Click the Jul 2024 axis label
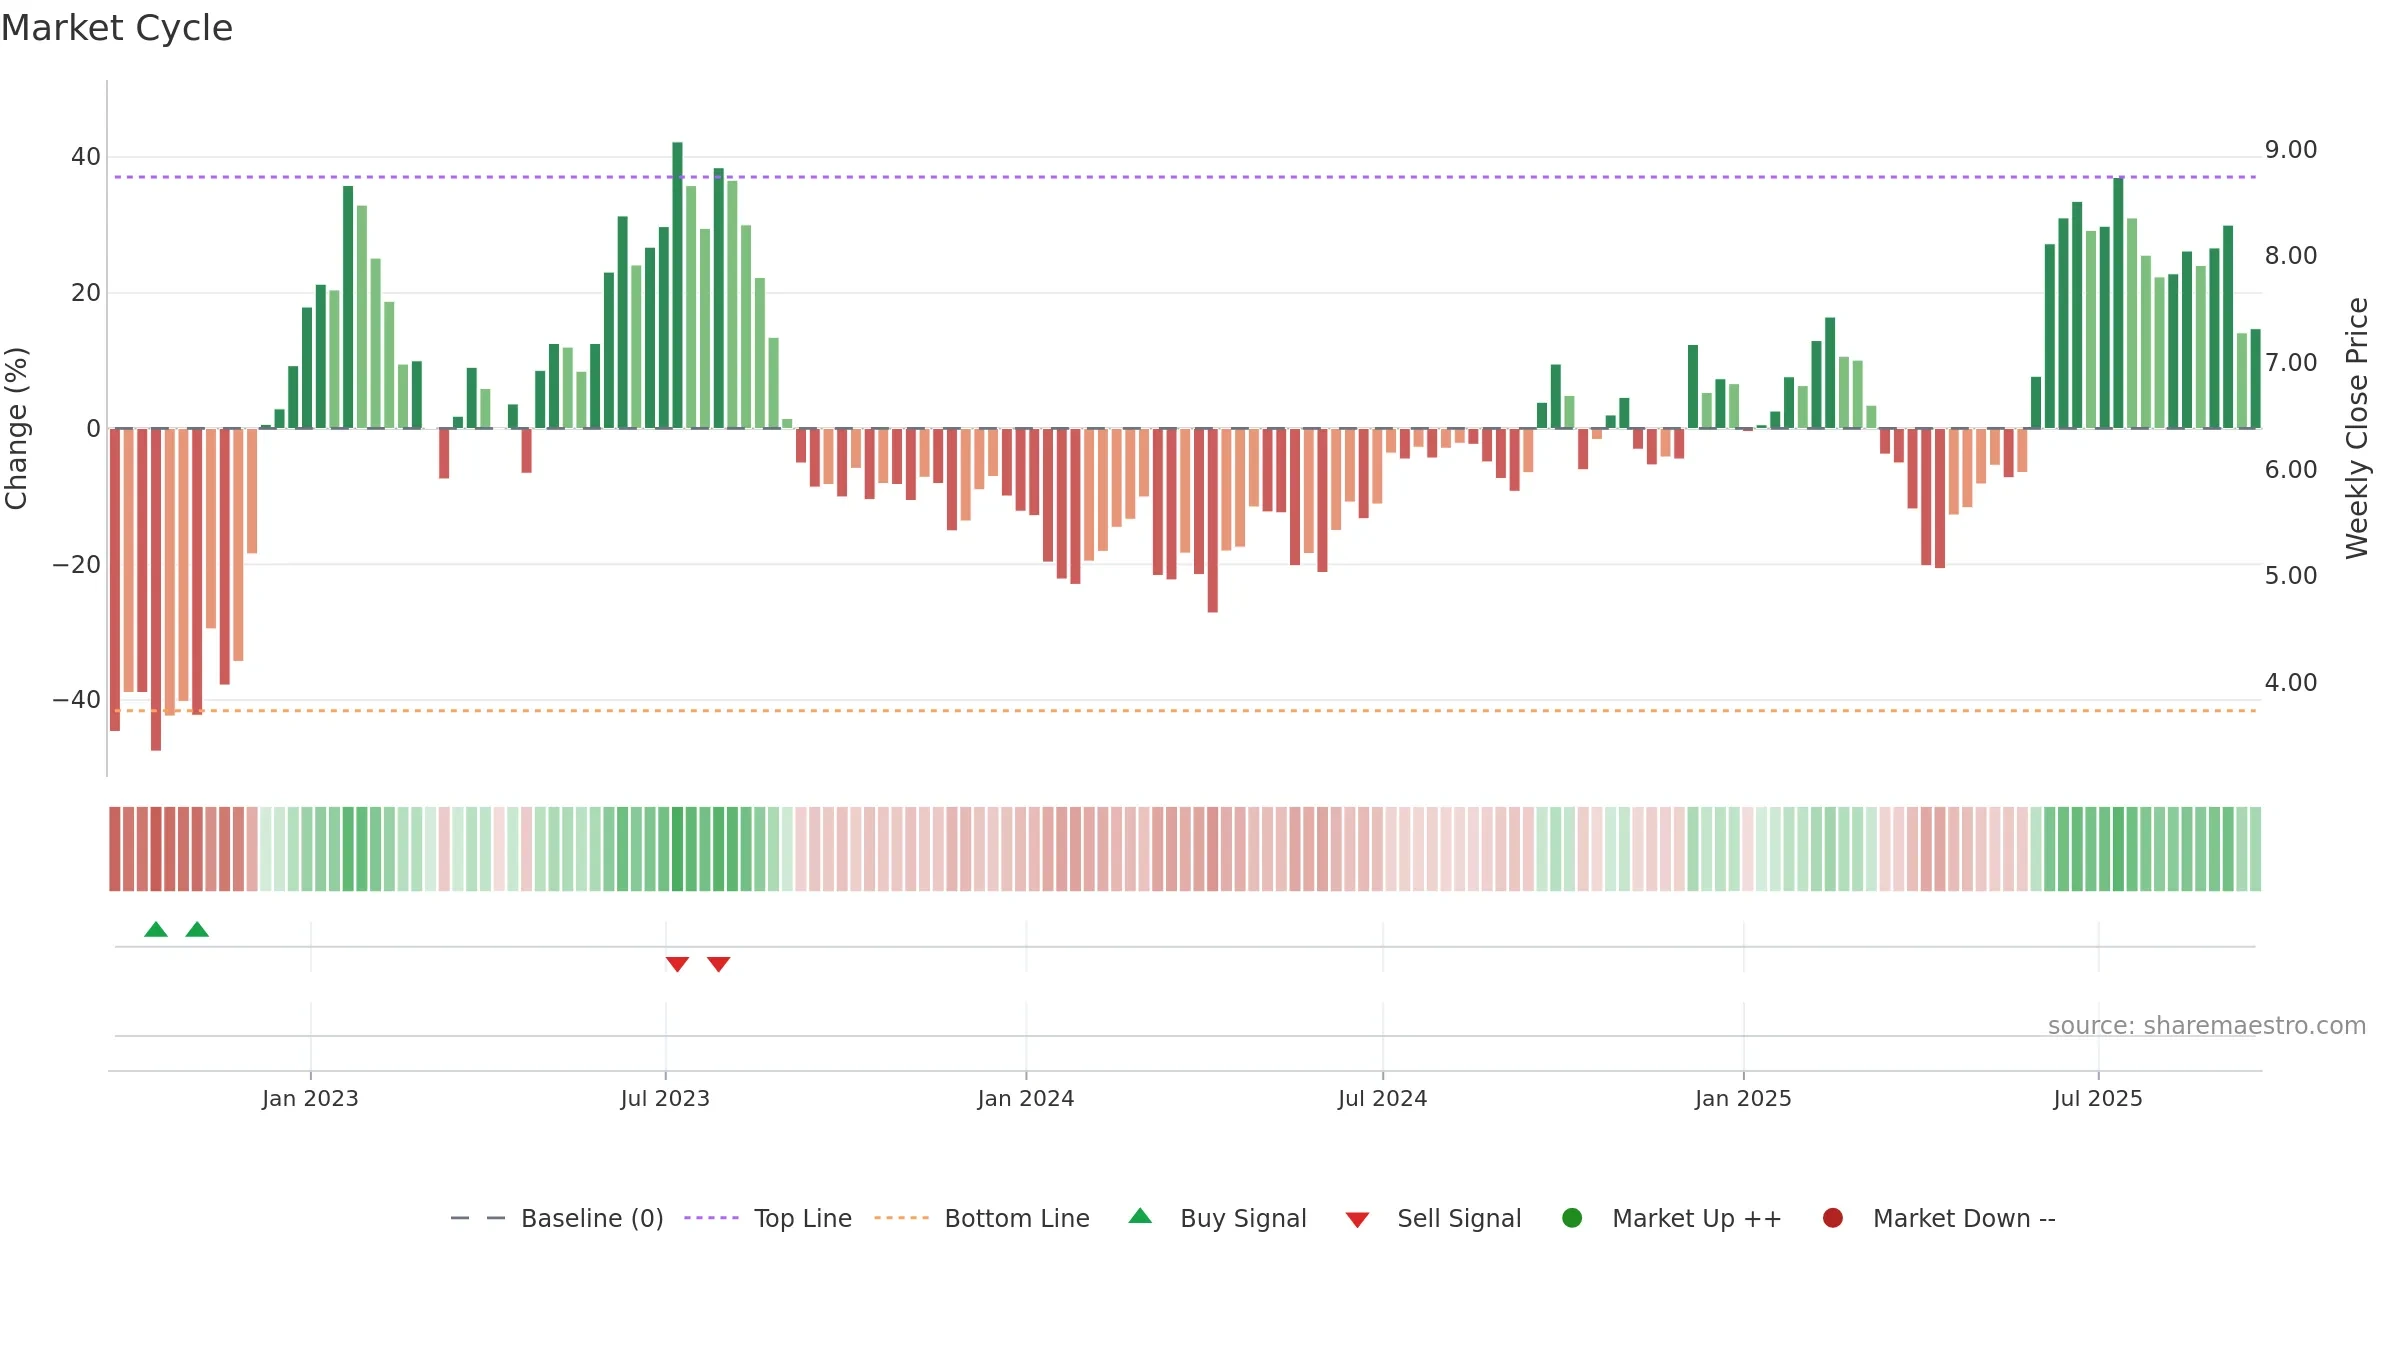The height and width of the screenshot is (1350, 2400). (1383, 1098)
